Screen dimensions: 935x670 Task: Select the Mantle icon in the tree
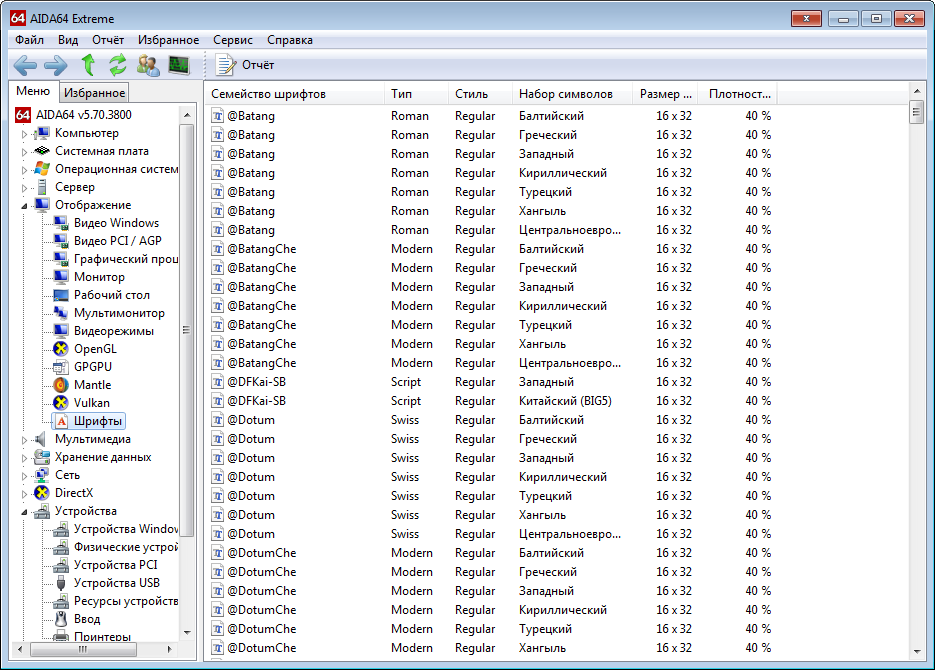[x=60, y=384]
